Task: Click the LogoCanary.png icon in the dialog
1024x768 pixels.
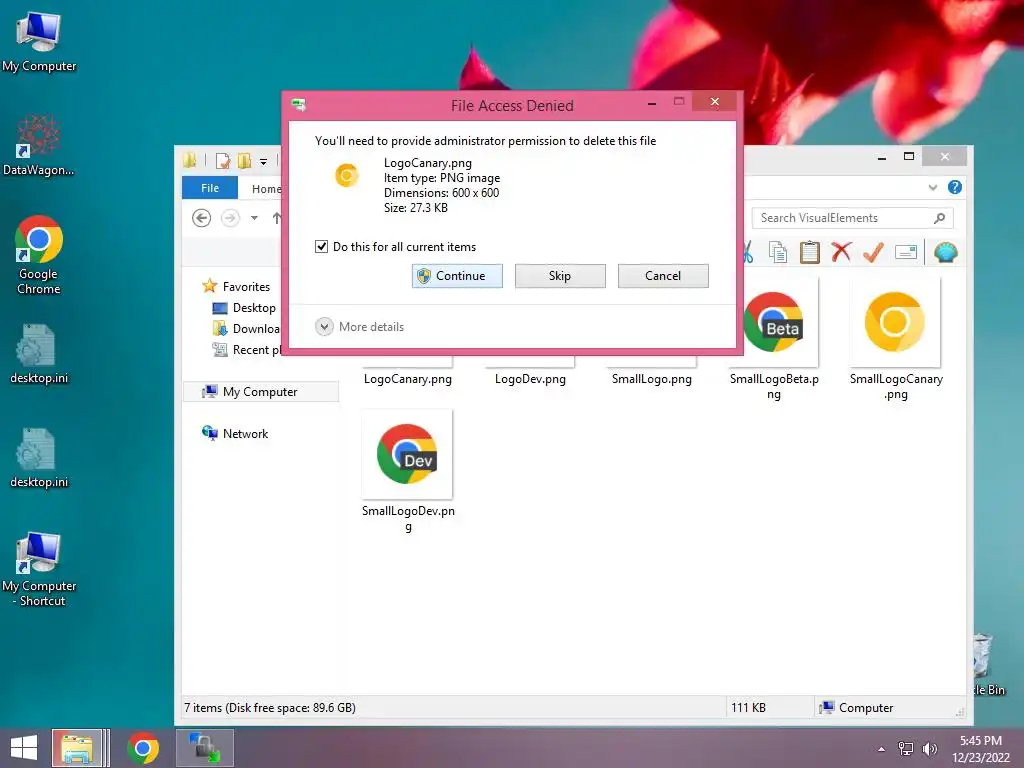Action: click(347, 175)
